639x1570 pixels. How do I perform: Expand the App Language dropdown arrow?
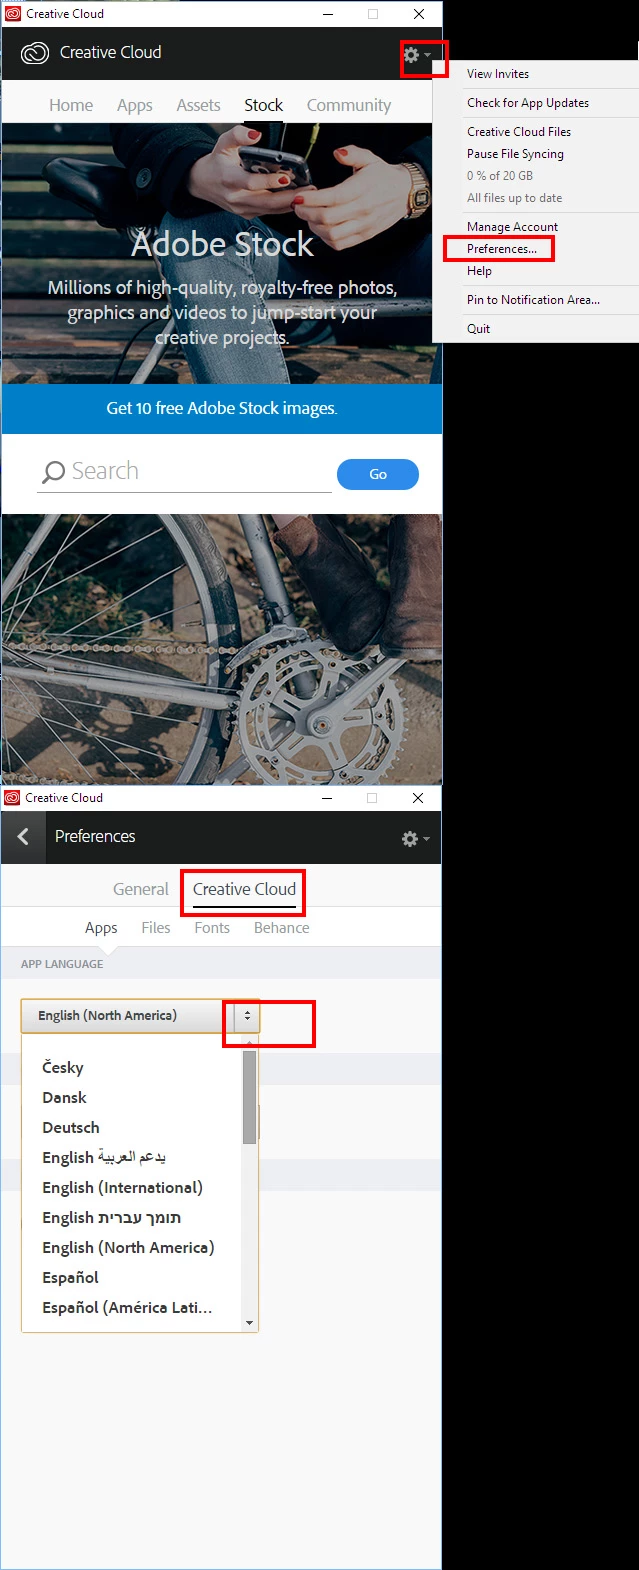click(x=247, y=1016)
